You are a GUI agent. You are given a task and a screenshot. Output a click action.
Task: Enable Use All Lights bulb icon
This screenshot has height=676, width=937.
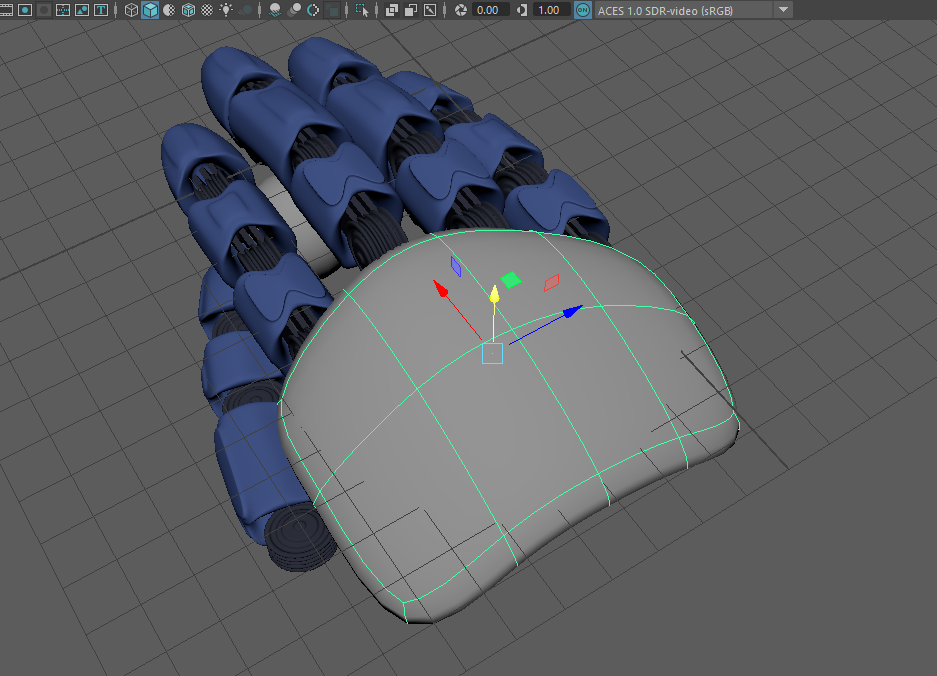tap(226, 10)
